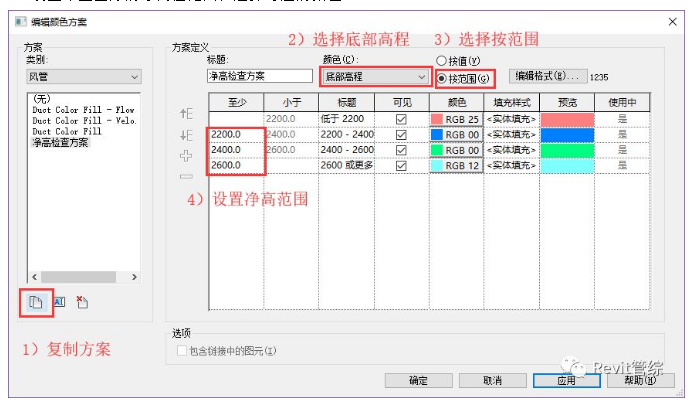697x406 pixels.
Task: Click the 至少 column header
Action: pos(236,103)
